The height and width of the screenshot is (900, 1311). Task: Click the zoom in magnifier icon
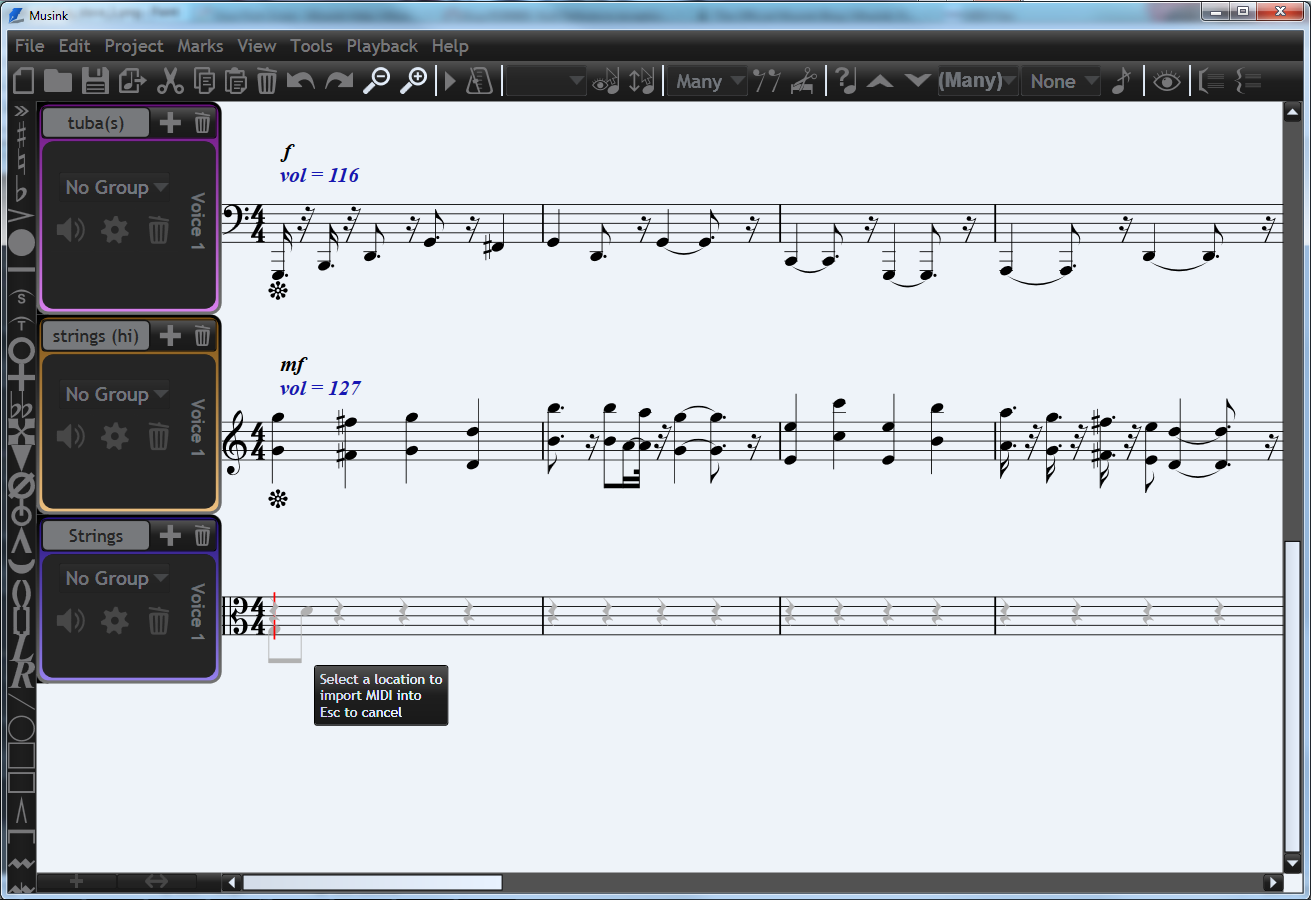413,81
